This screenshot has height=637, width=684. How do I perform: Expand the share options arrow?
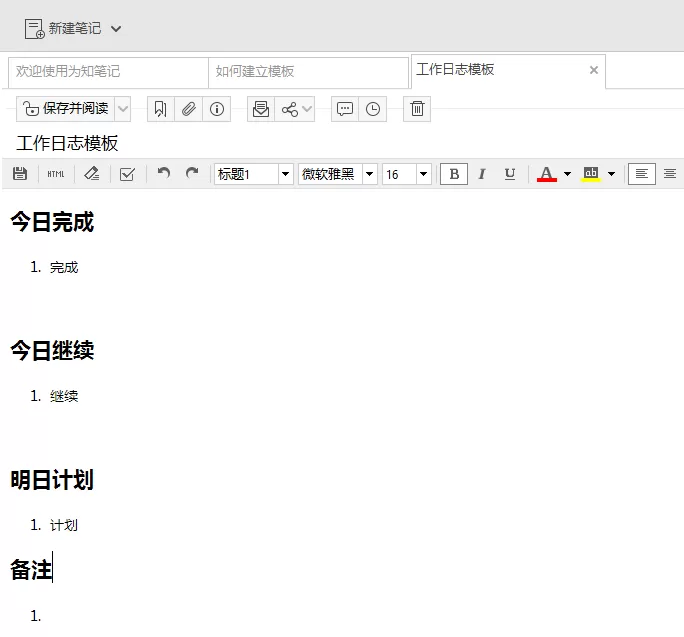pyautogui.click(x=308, y=109)
